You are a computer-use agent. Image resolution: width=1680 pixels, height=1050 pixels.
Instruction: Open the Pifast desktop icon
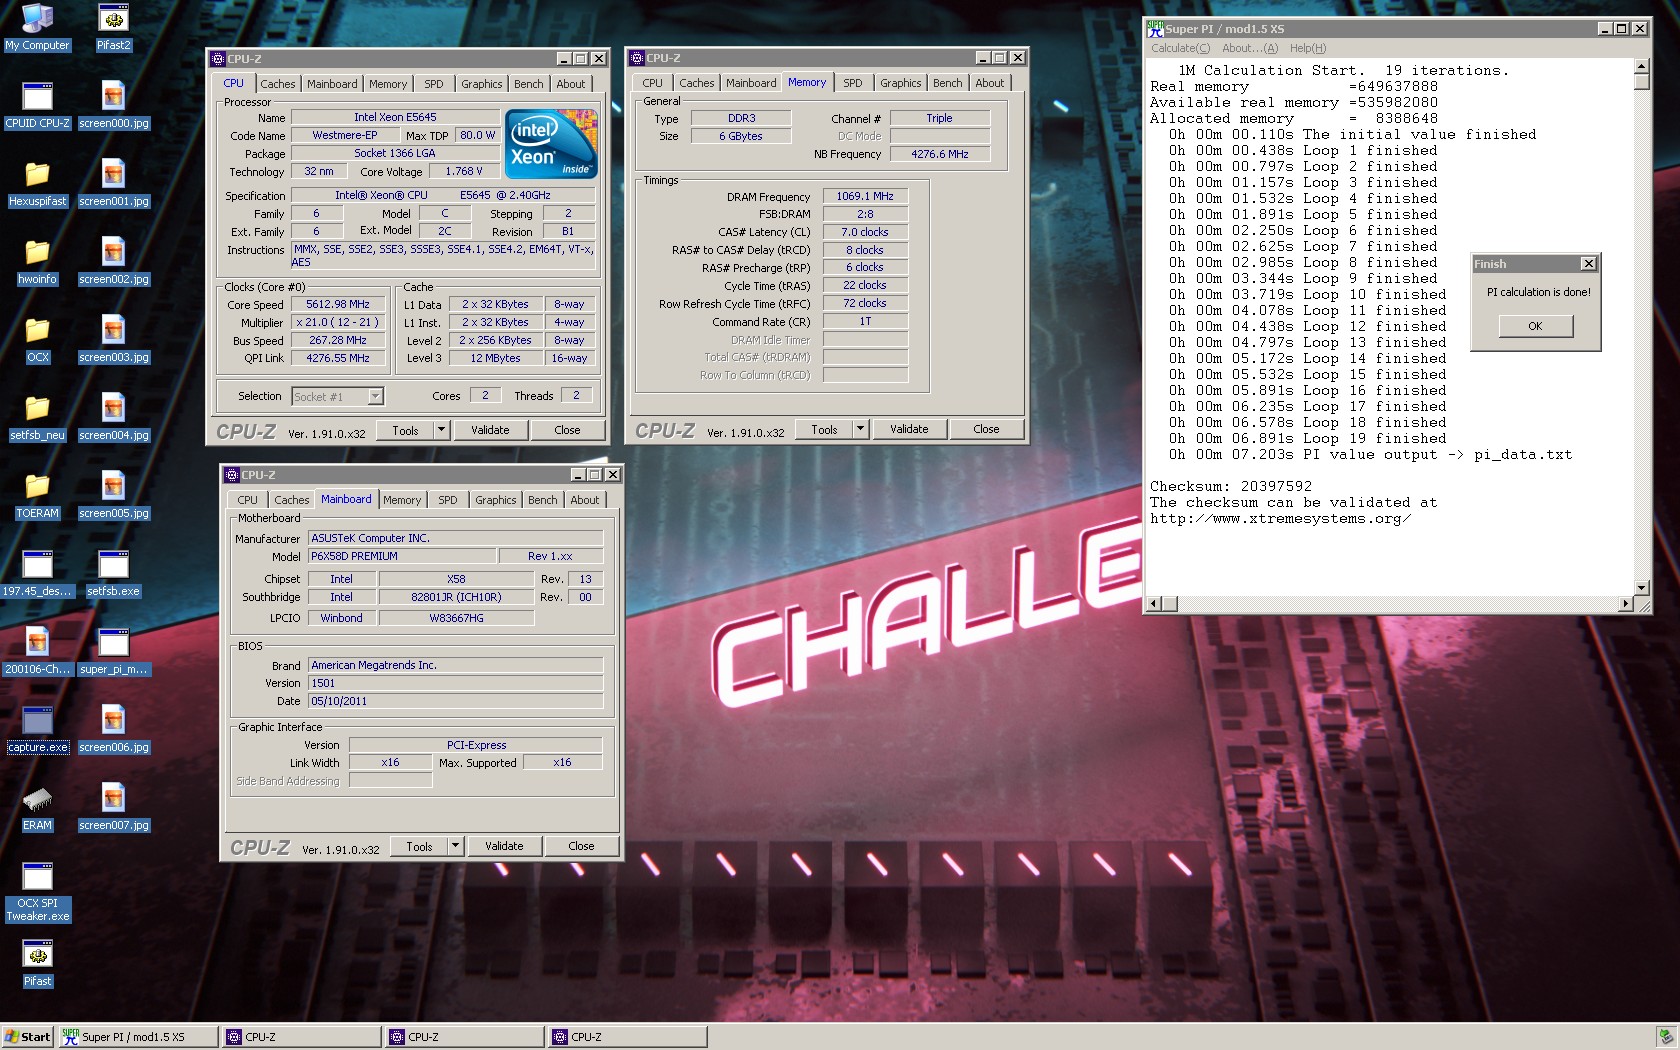point(37,963)
